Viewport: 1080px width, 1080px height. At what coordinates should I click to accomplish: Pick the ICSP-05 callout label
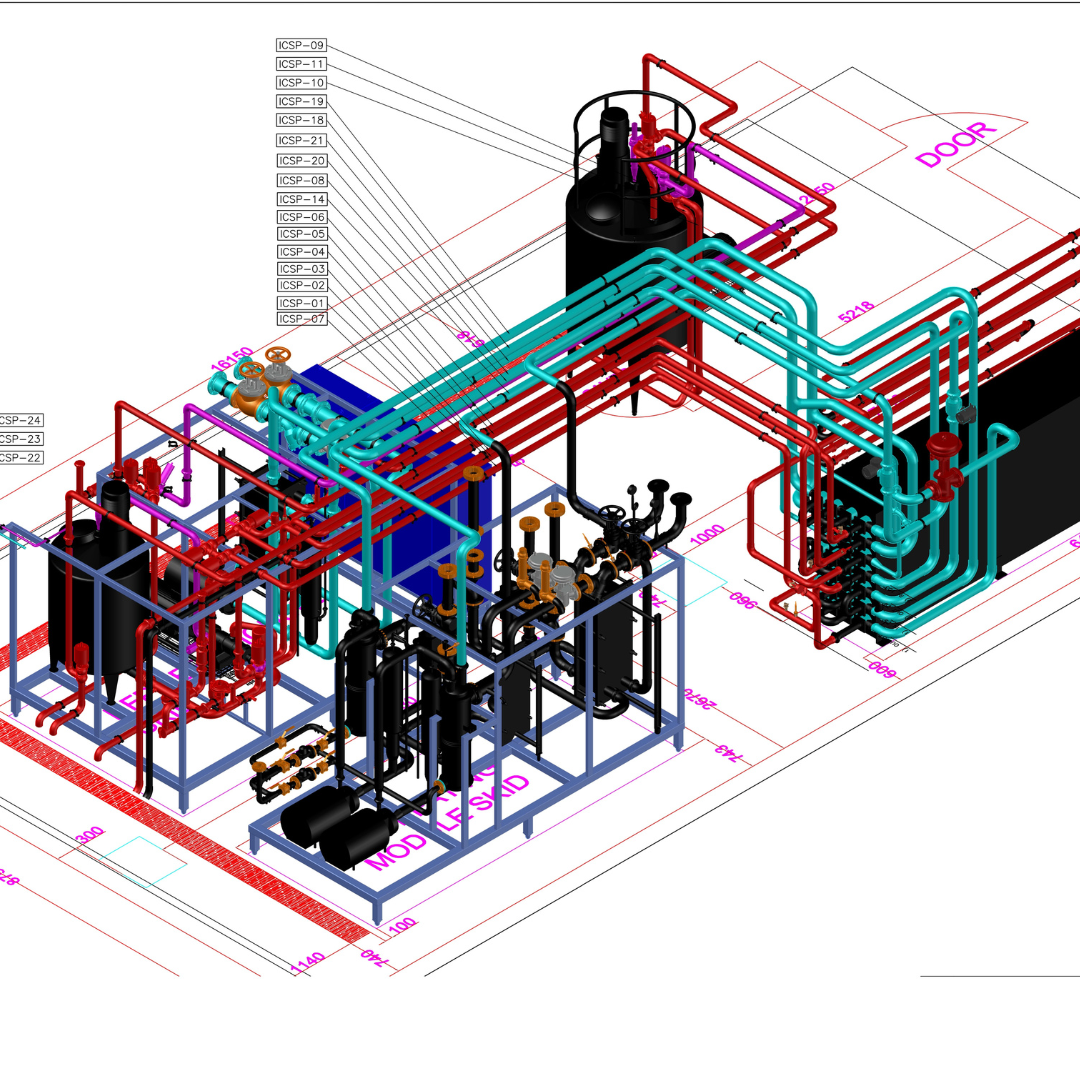(x=301, y=234)
